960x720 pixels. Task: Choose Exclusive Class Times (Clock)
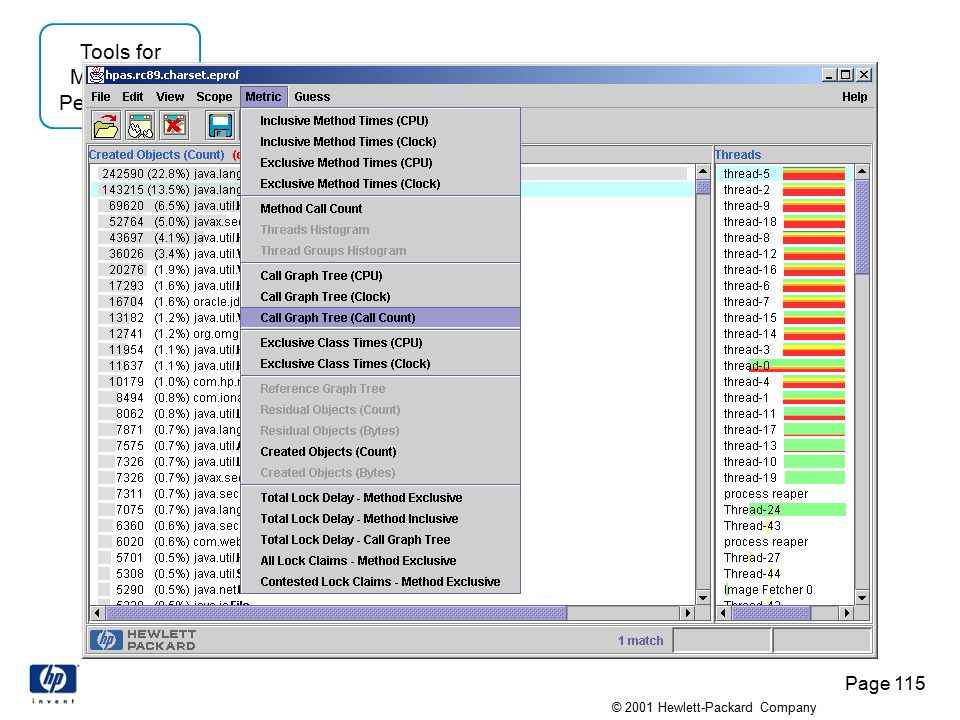tap(380, 364)
